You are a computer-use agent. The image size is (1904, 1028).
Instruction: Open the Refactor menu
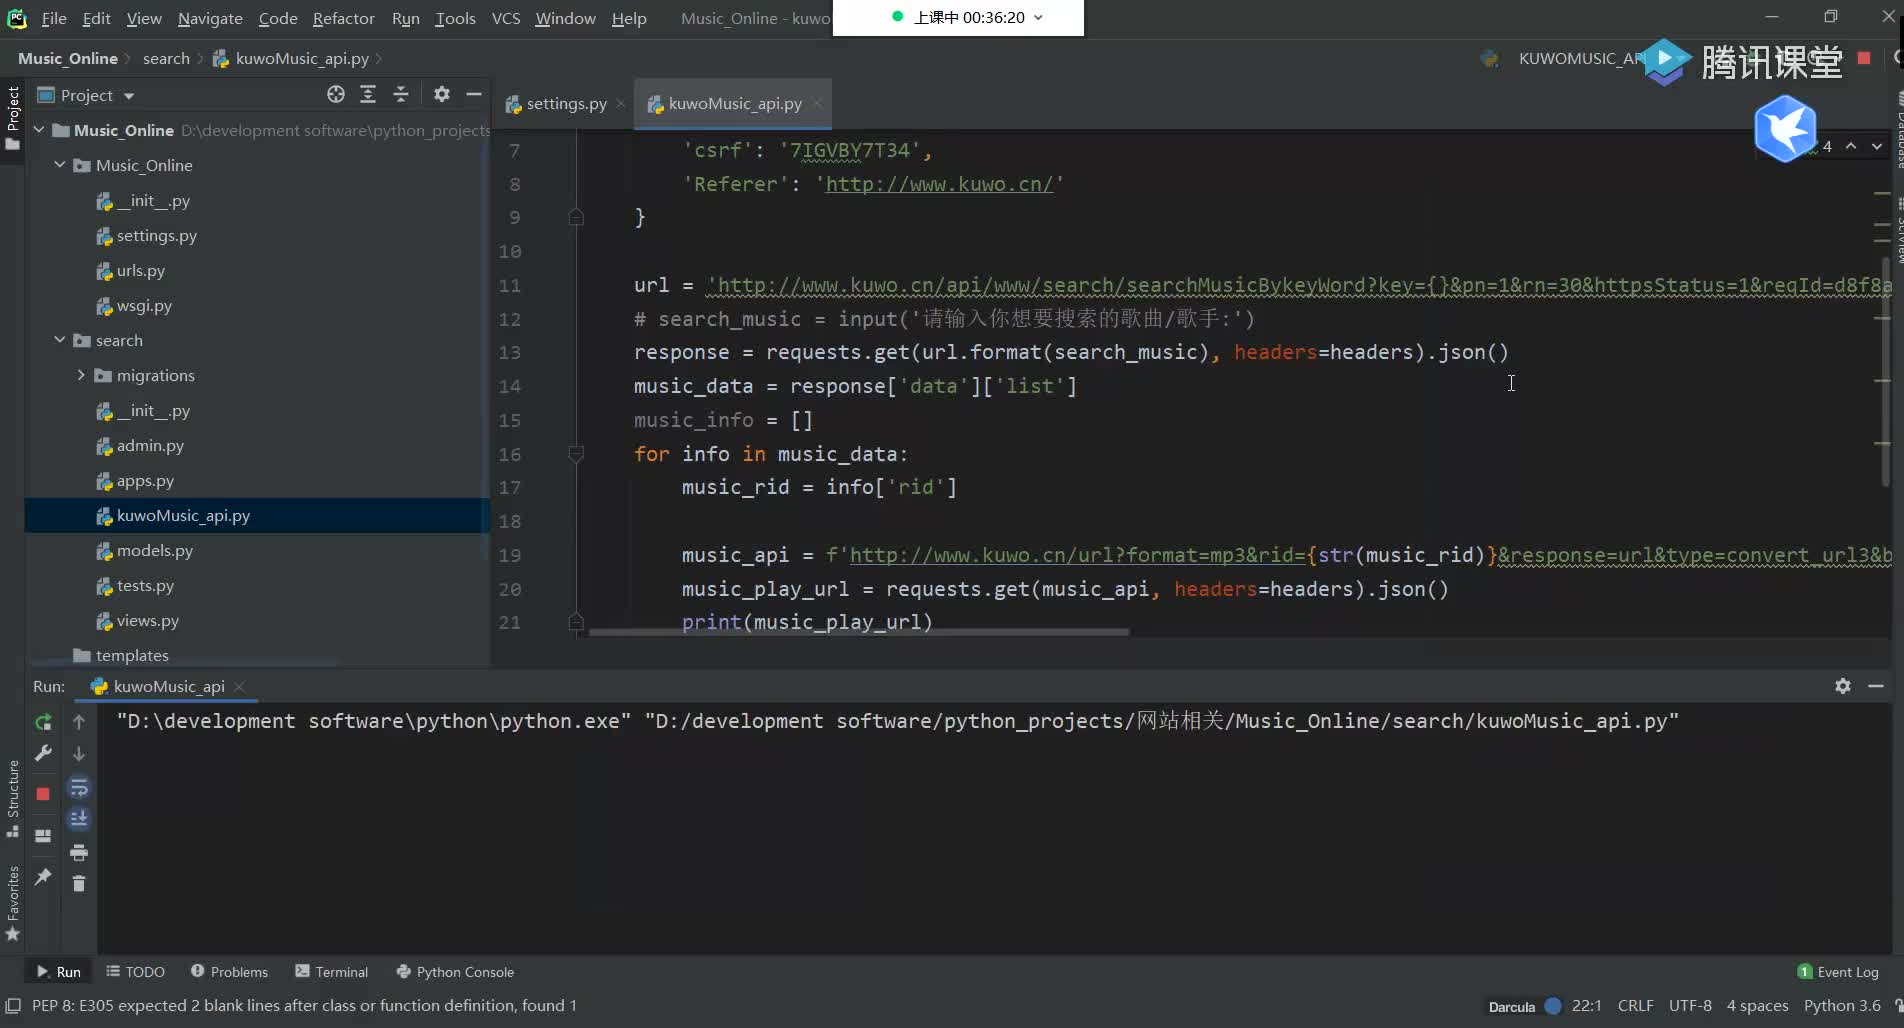343,18
